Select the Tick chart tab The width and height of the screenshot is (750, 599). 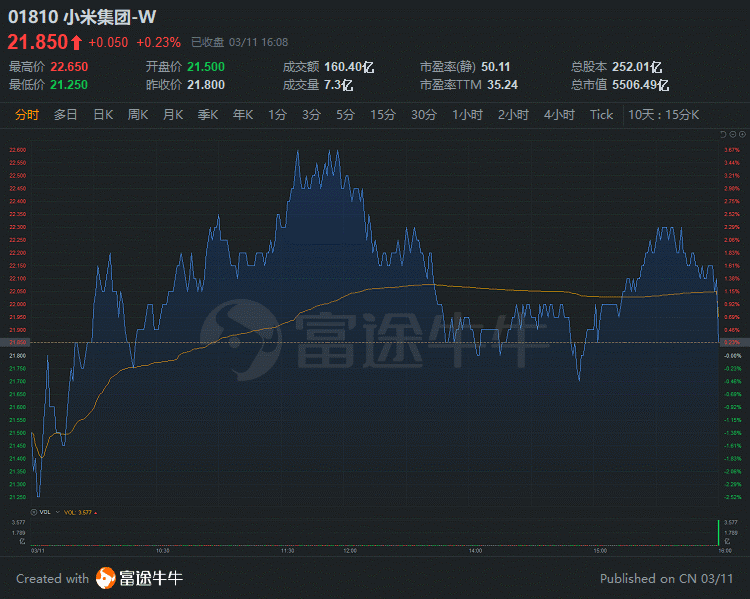coord(601,115)
